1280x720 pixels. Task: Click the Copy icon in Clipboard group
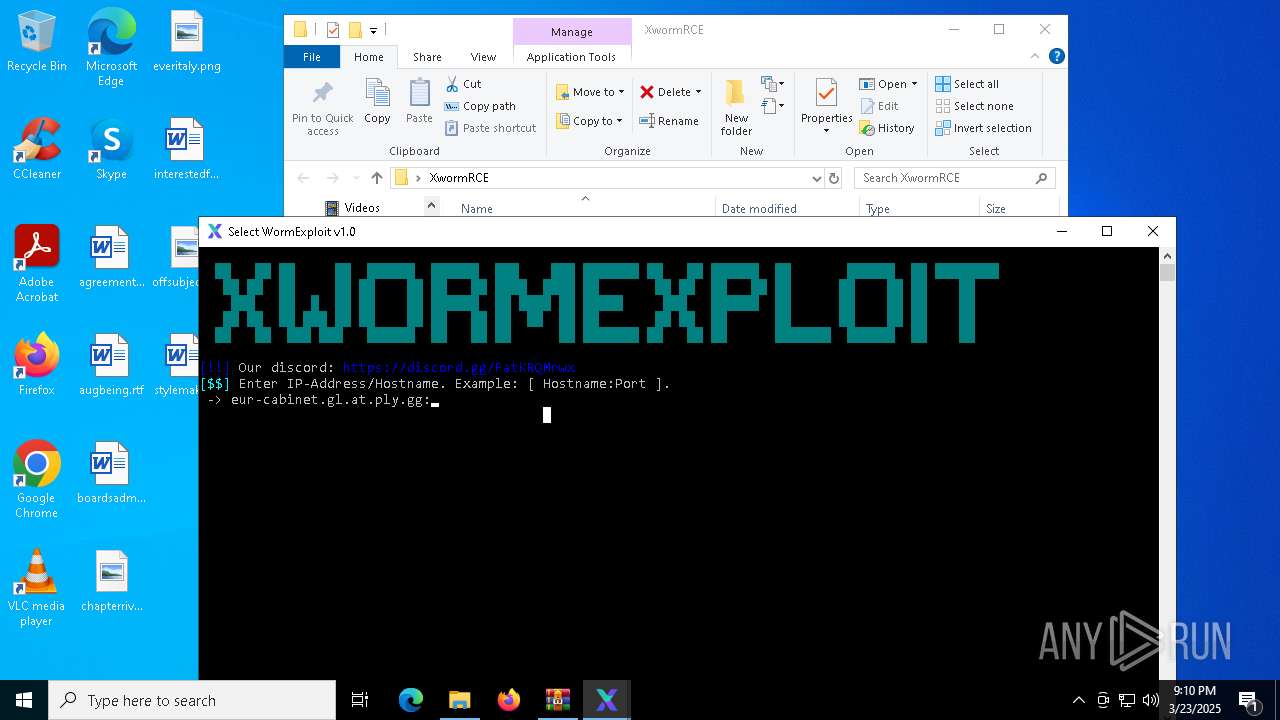377,102
